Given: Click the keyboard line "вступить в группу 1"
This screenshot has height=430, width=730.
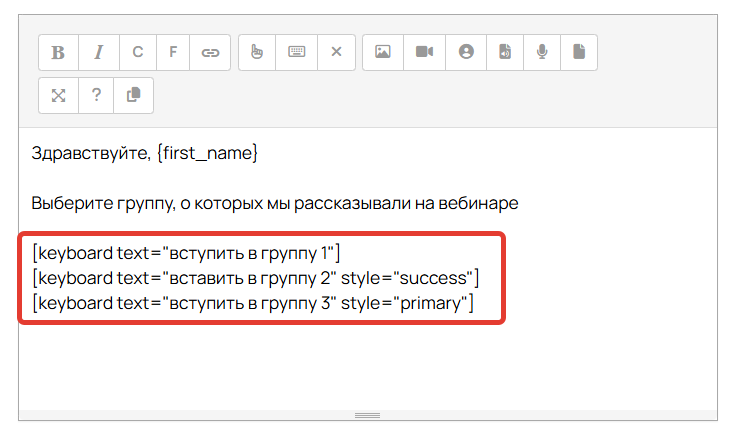Looking at the screenshot, I should [x=186, y=253].
